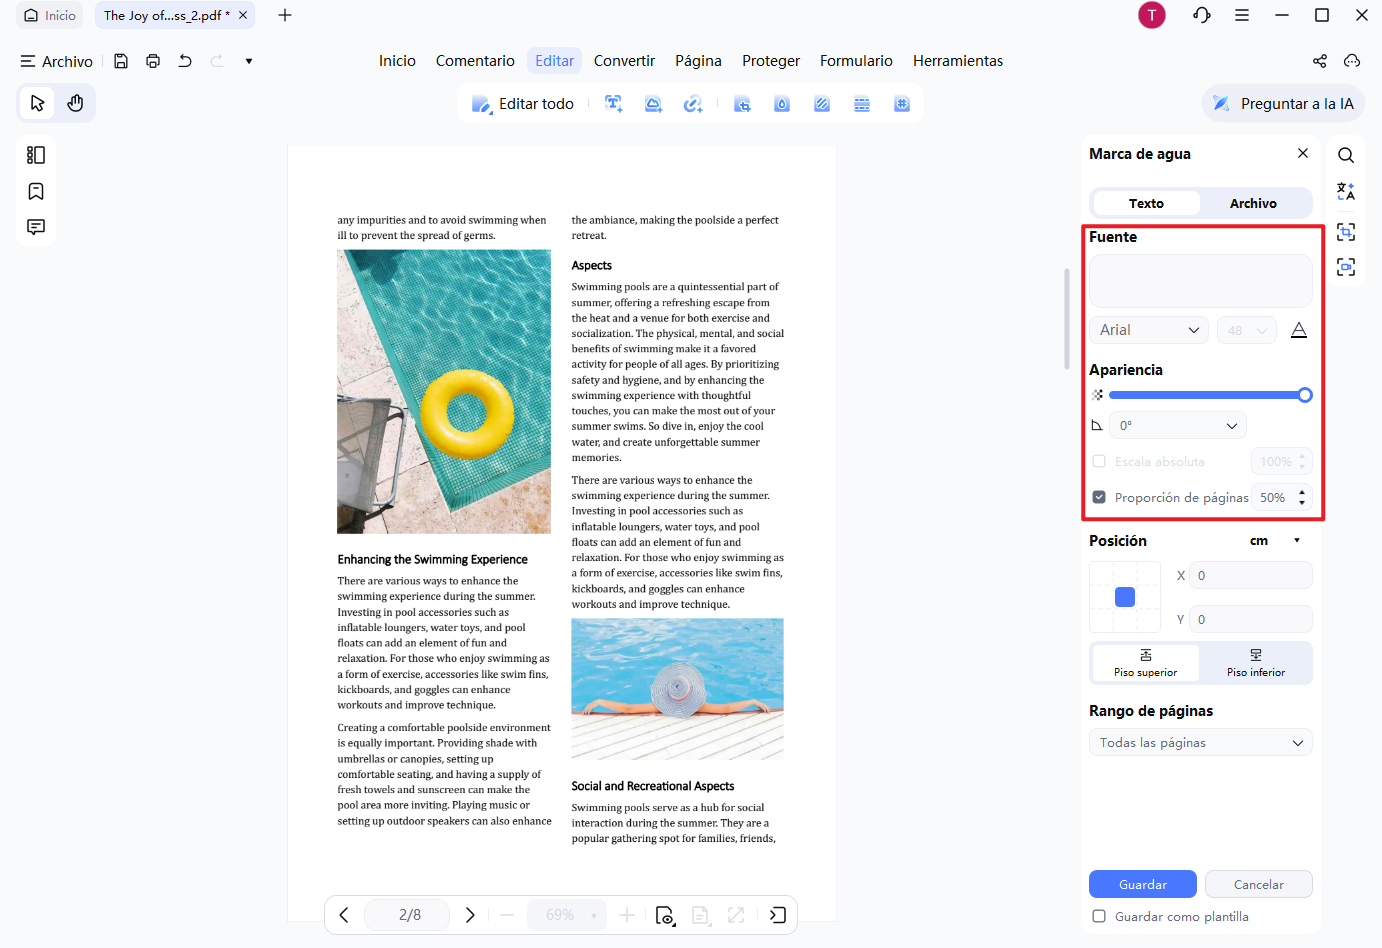1382x948 pixels.
Task: Open the Archivo menu
Action: click(57, 61)
